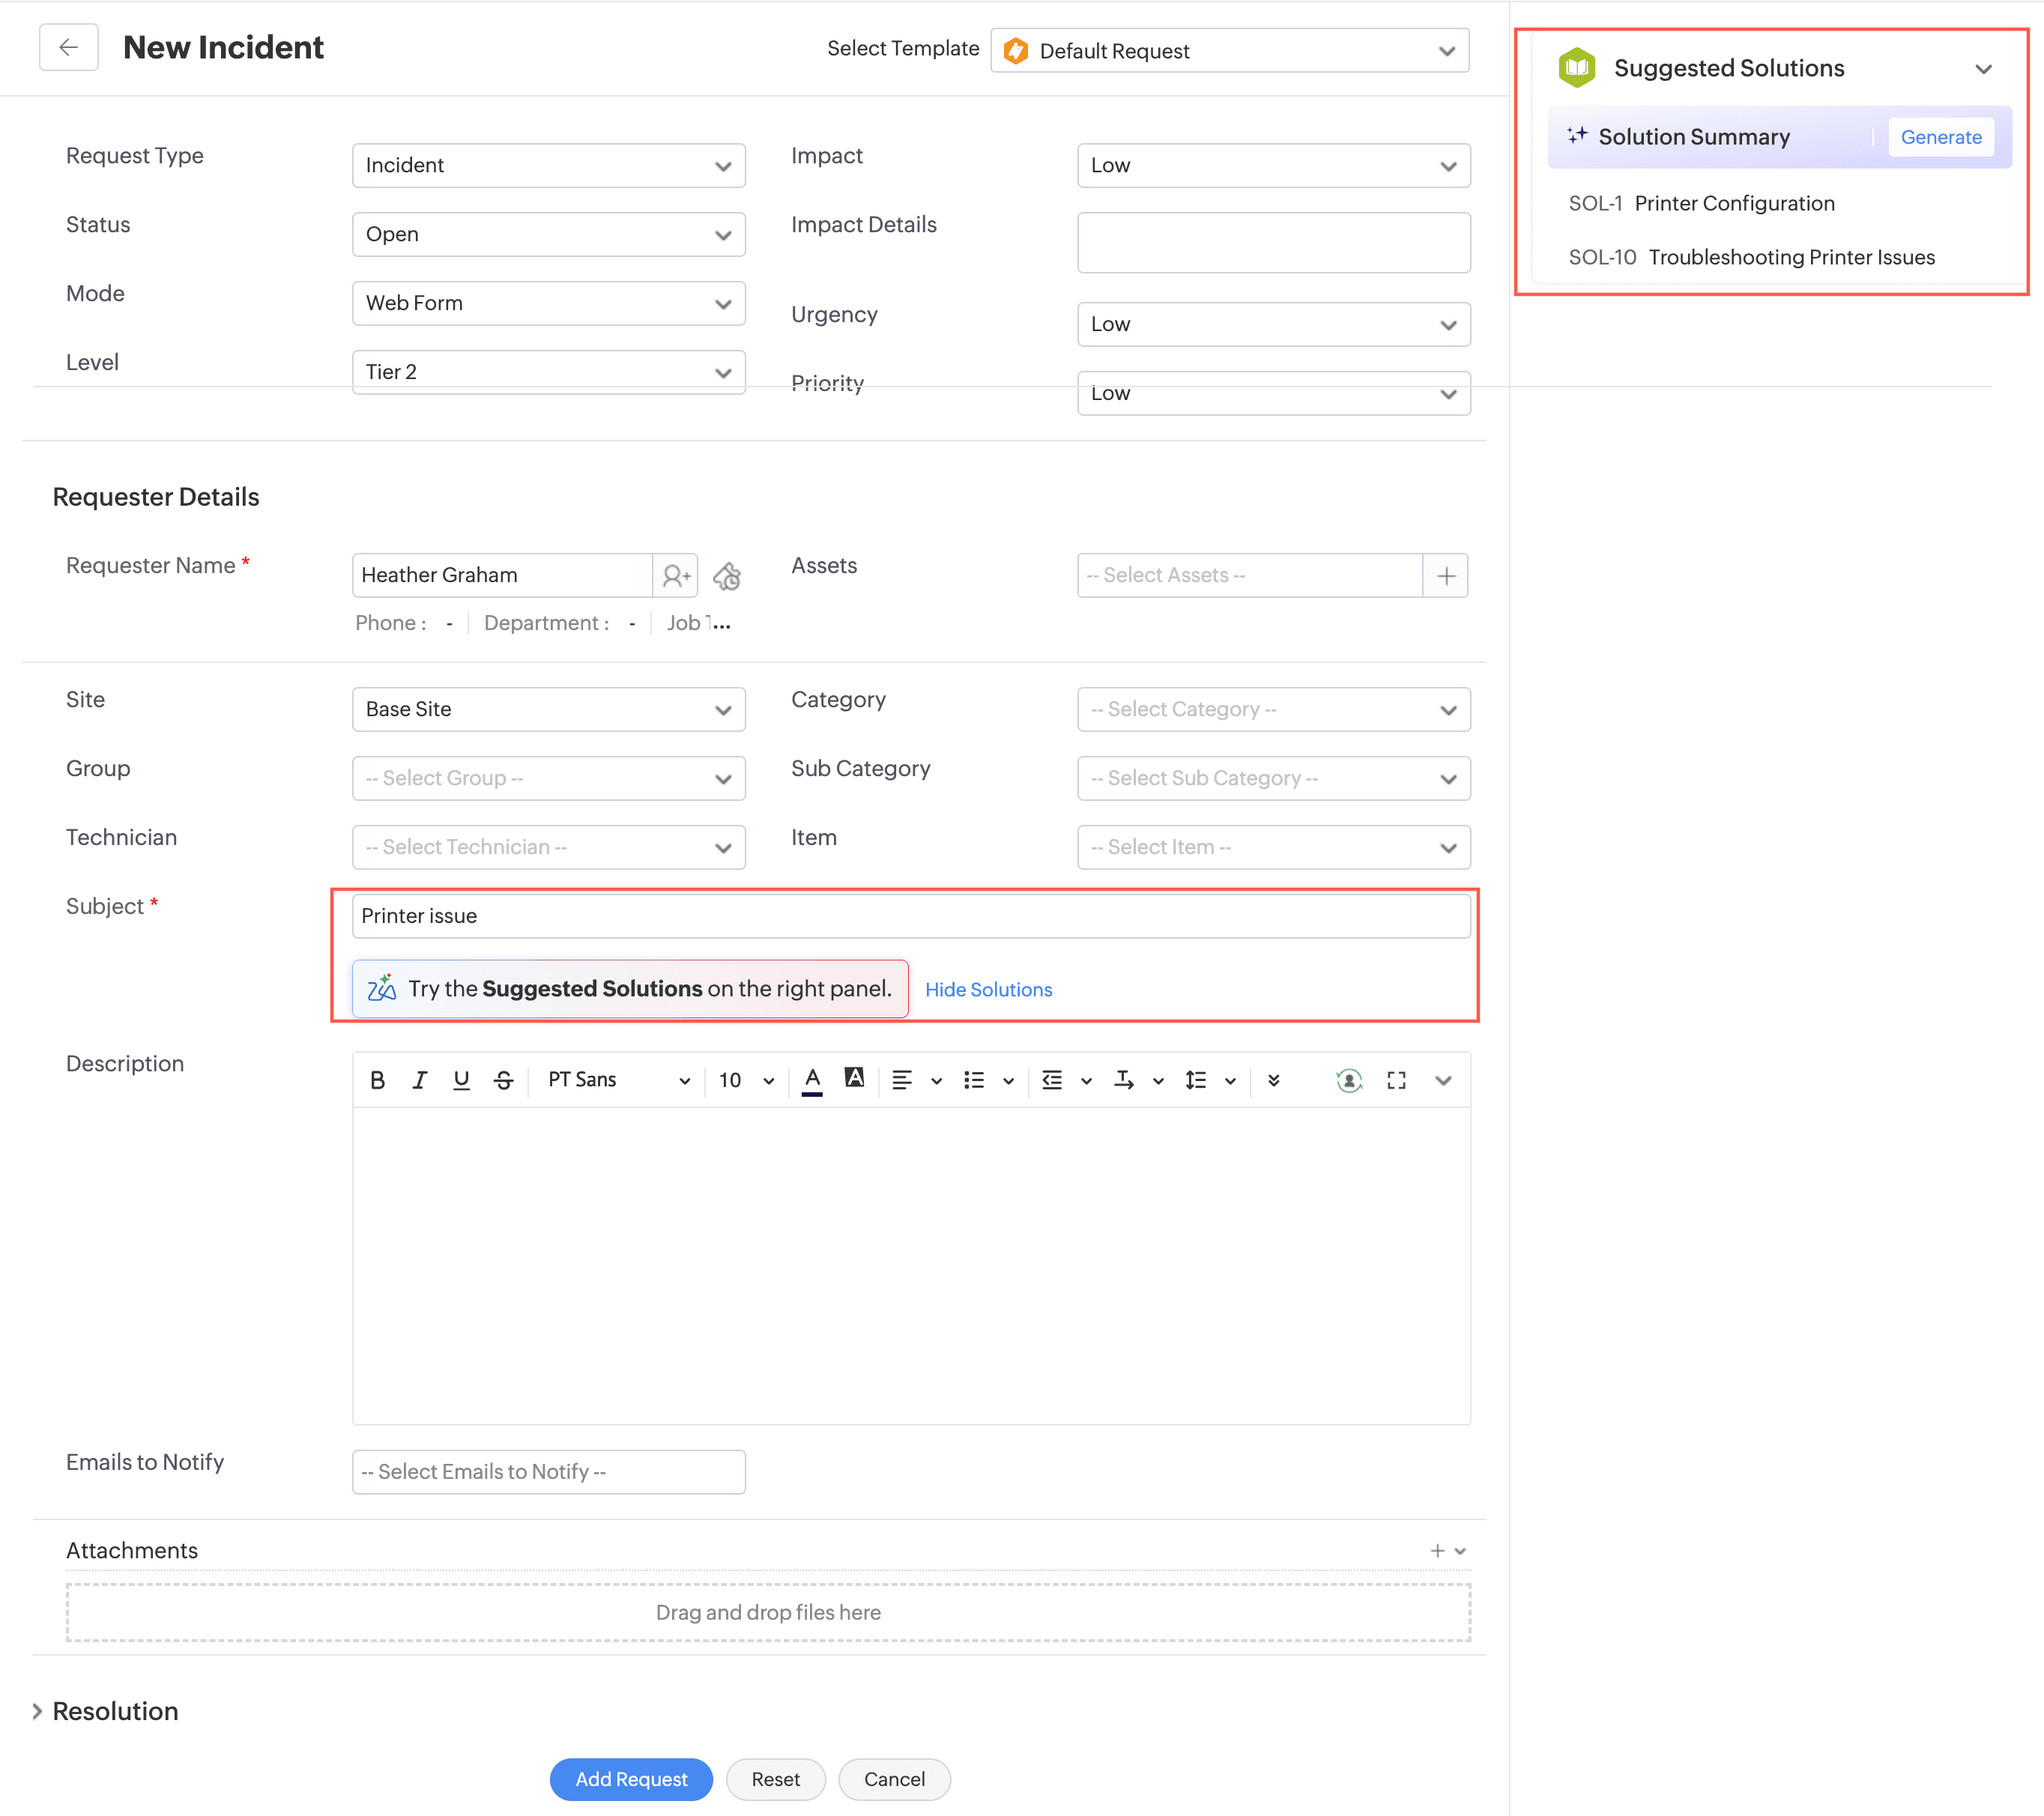Click the Subject input field
This screenshot has height=1816, width=2044.
pyautogui.click(x=911, y=916)
